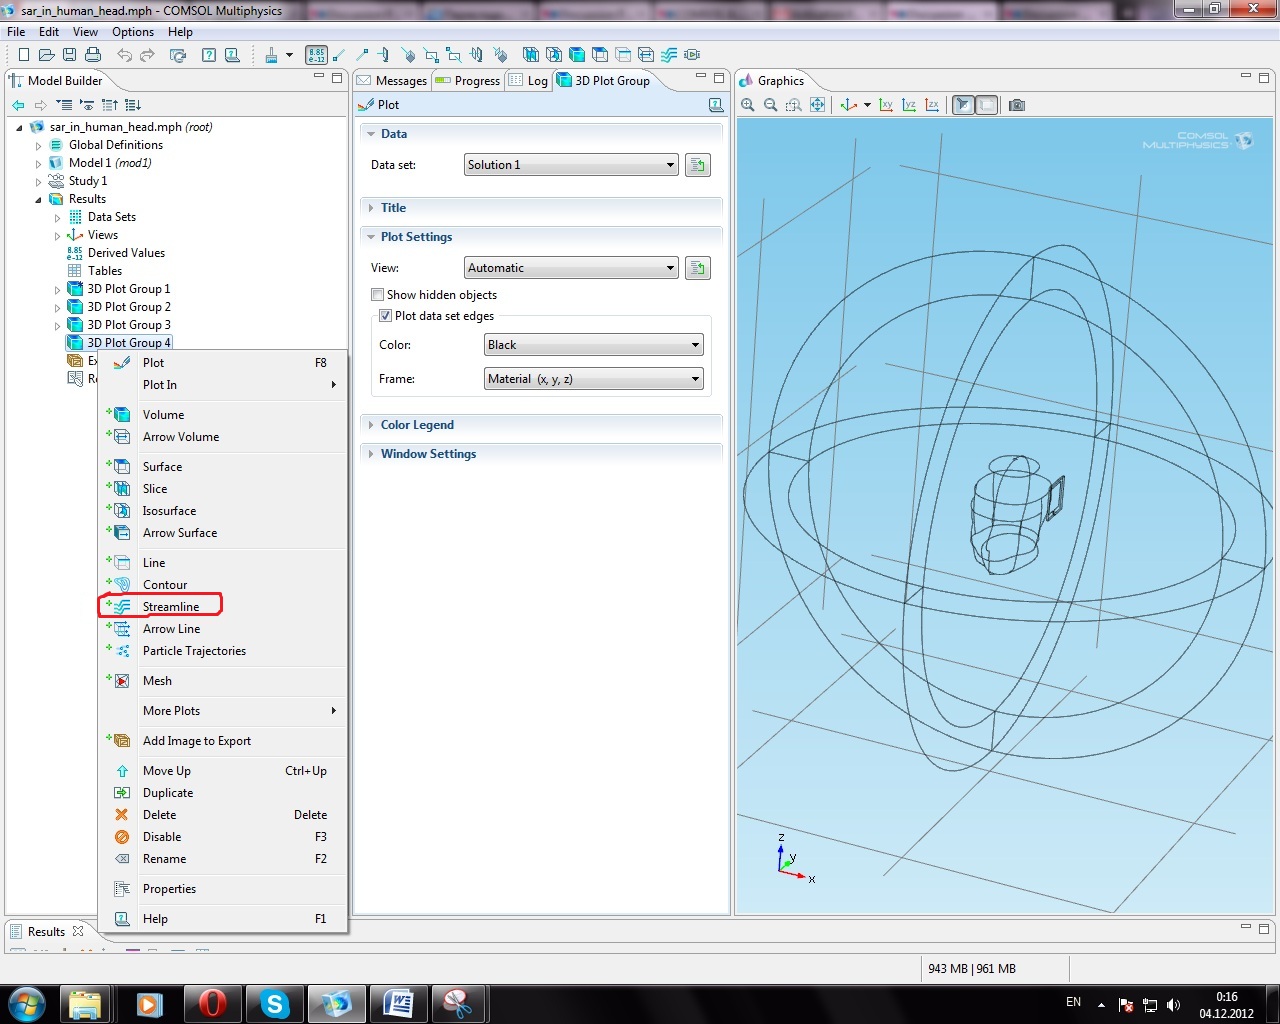Click the Zoom In magnifier in Graphics

[x=748, y=105]
